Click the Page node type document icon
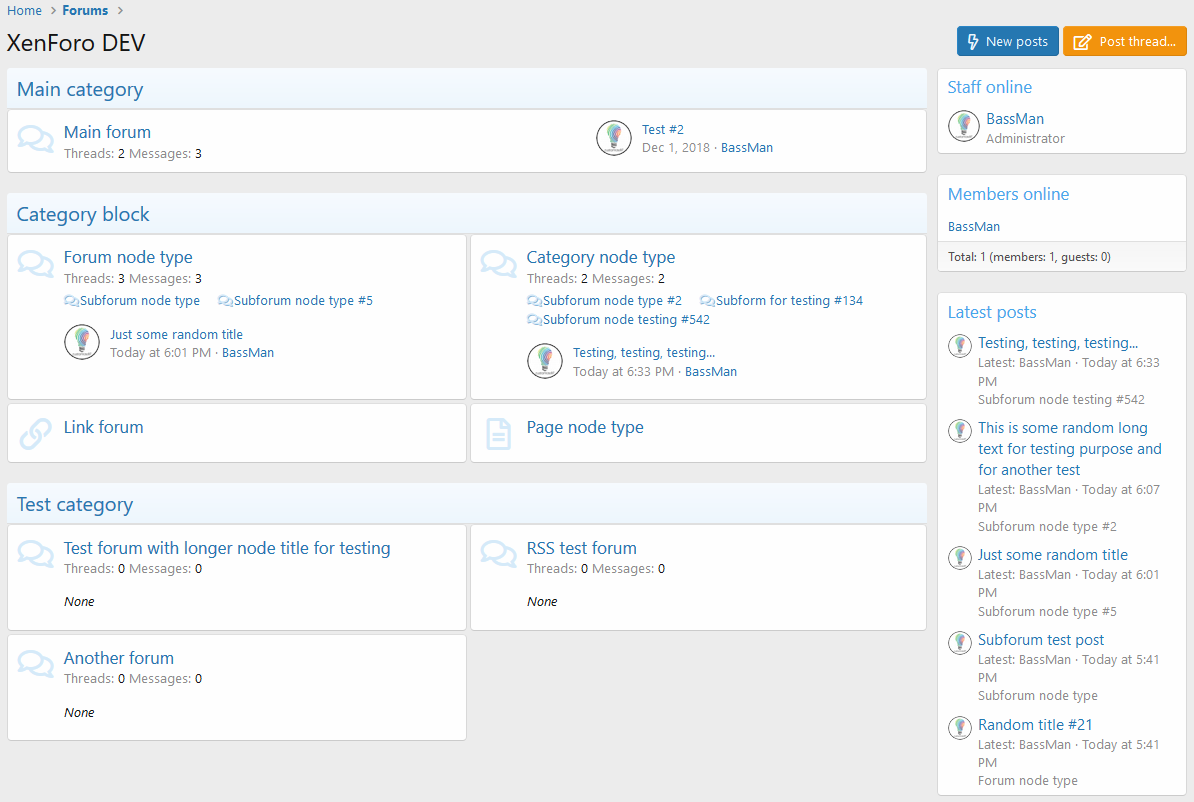 (x=498, y=433)
